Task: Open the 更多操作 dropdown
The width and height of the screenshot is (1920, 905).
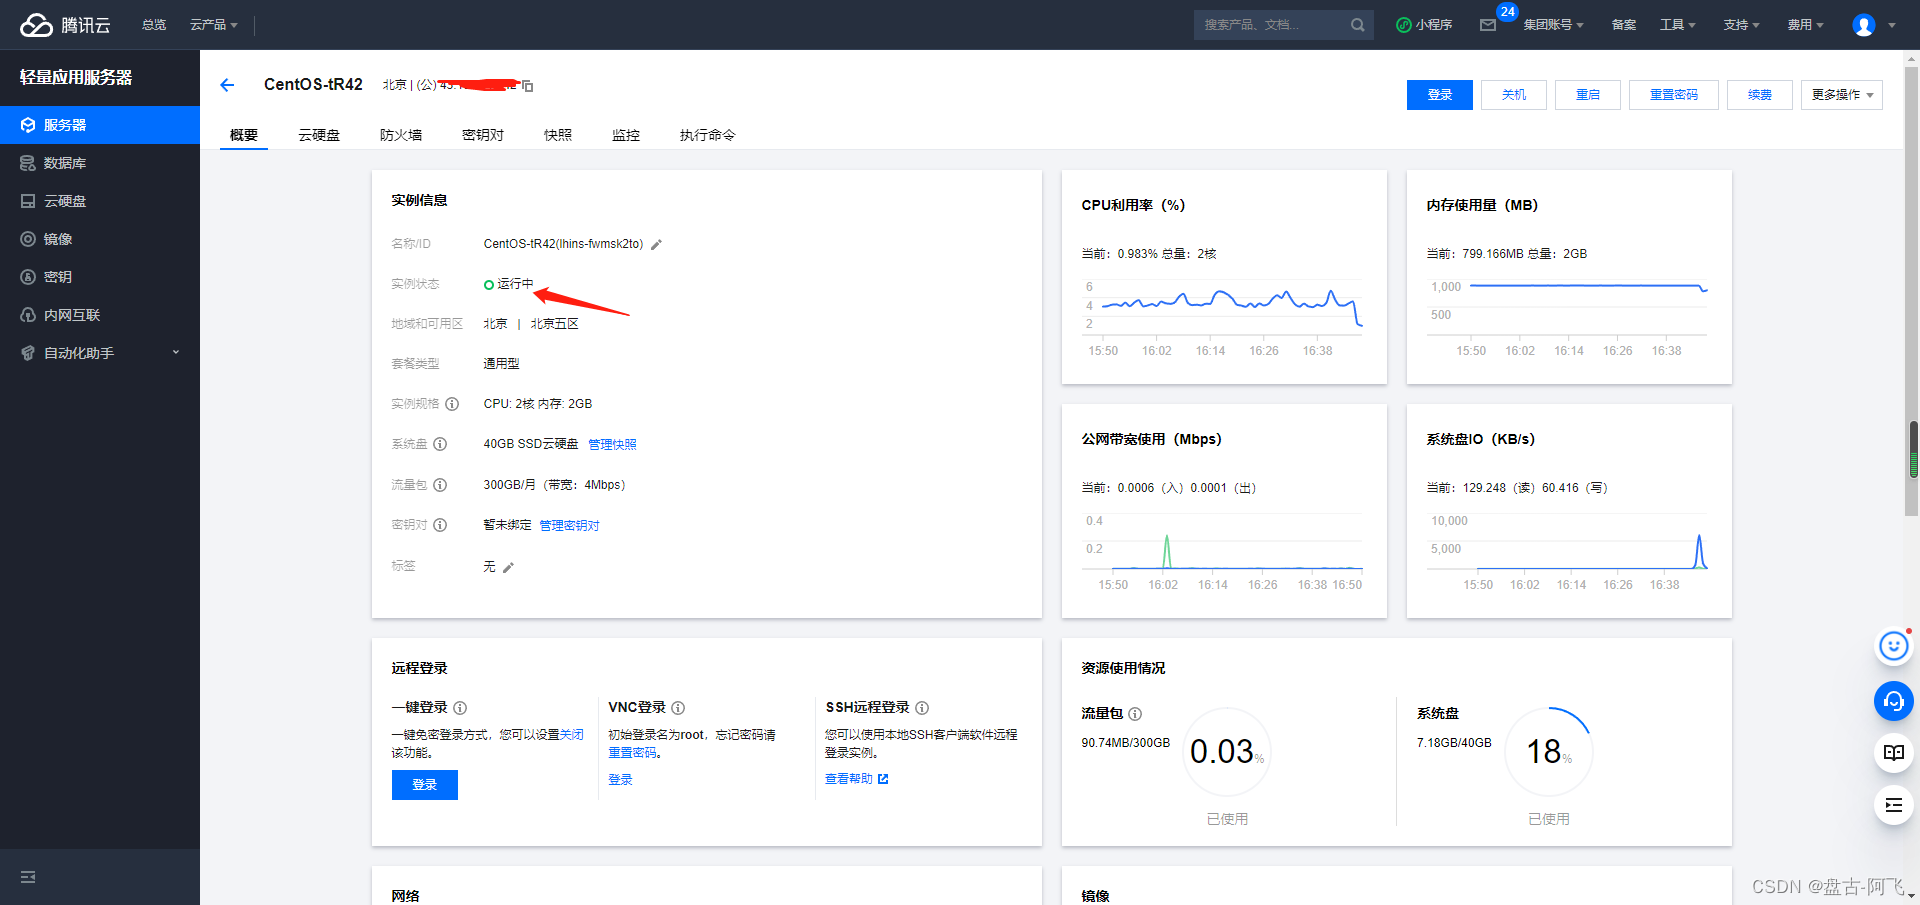Action: [1842, 95]
